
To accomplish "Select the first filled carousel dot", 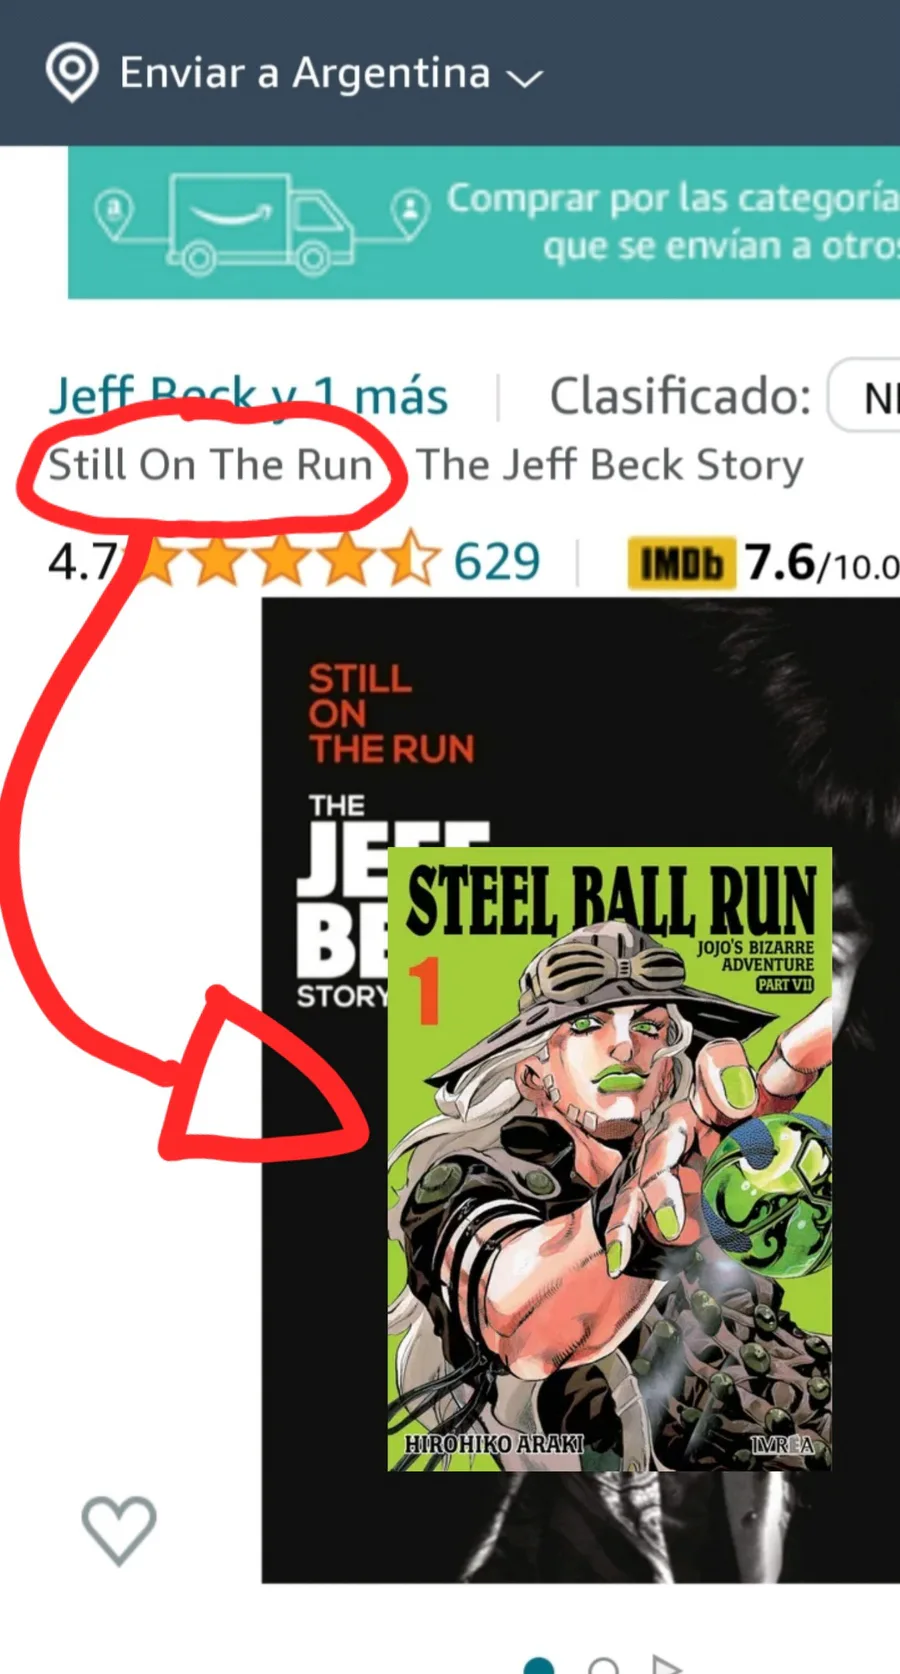I will click(539, 1665).
